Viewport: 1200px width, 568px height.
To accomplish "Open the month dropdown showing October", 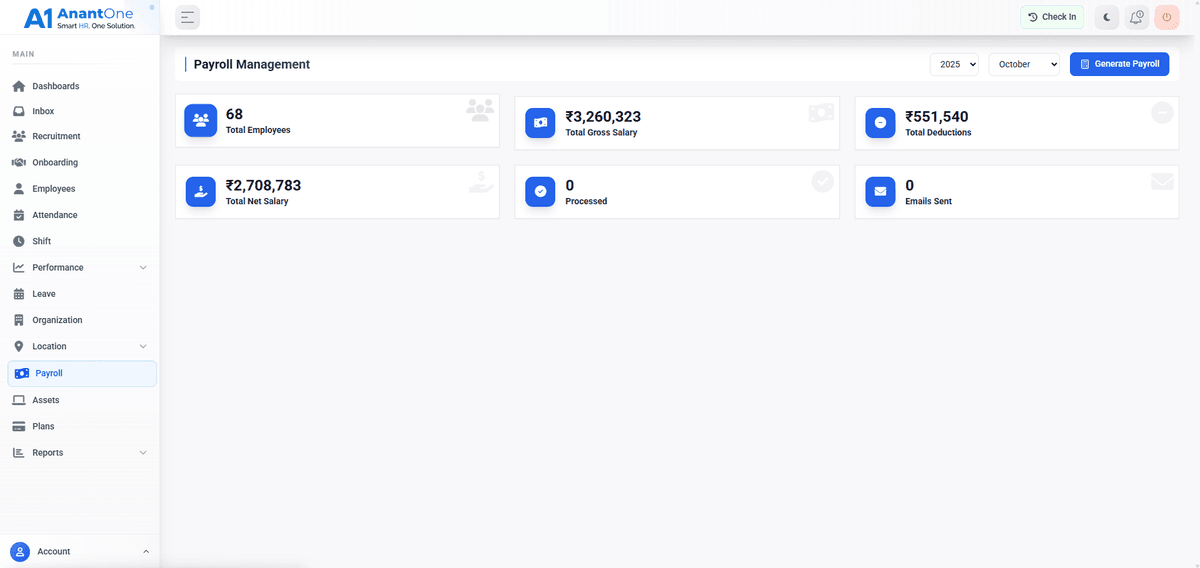I will coord(1024,64).
